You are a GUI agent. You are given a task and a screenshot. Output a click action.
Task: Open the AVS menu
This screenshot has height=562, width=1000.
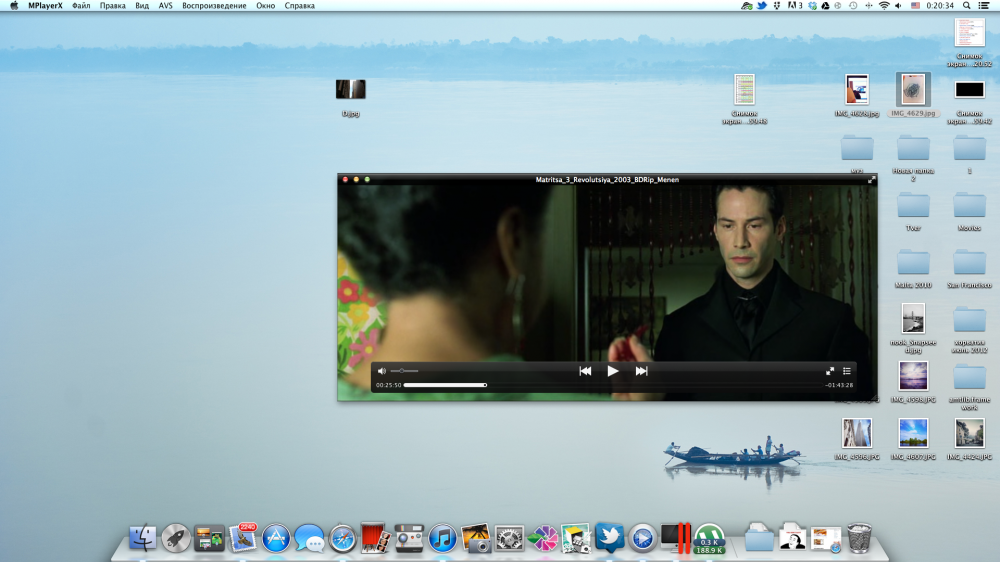coord(165,6)
